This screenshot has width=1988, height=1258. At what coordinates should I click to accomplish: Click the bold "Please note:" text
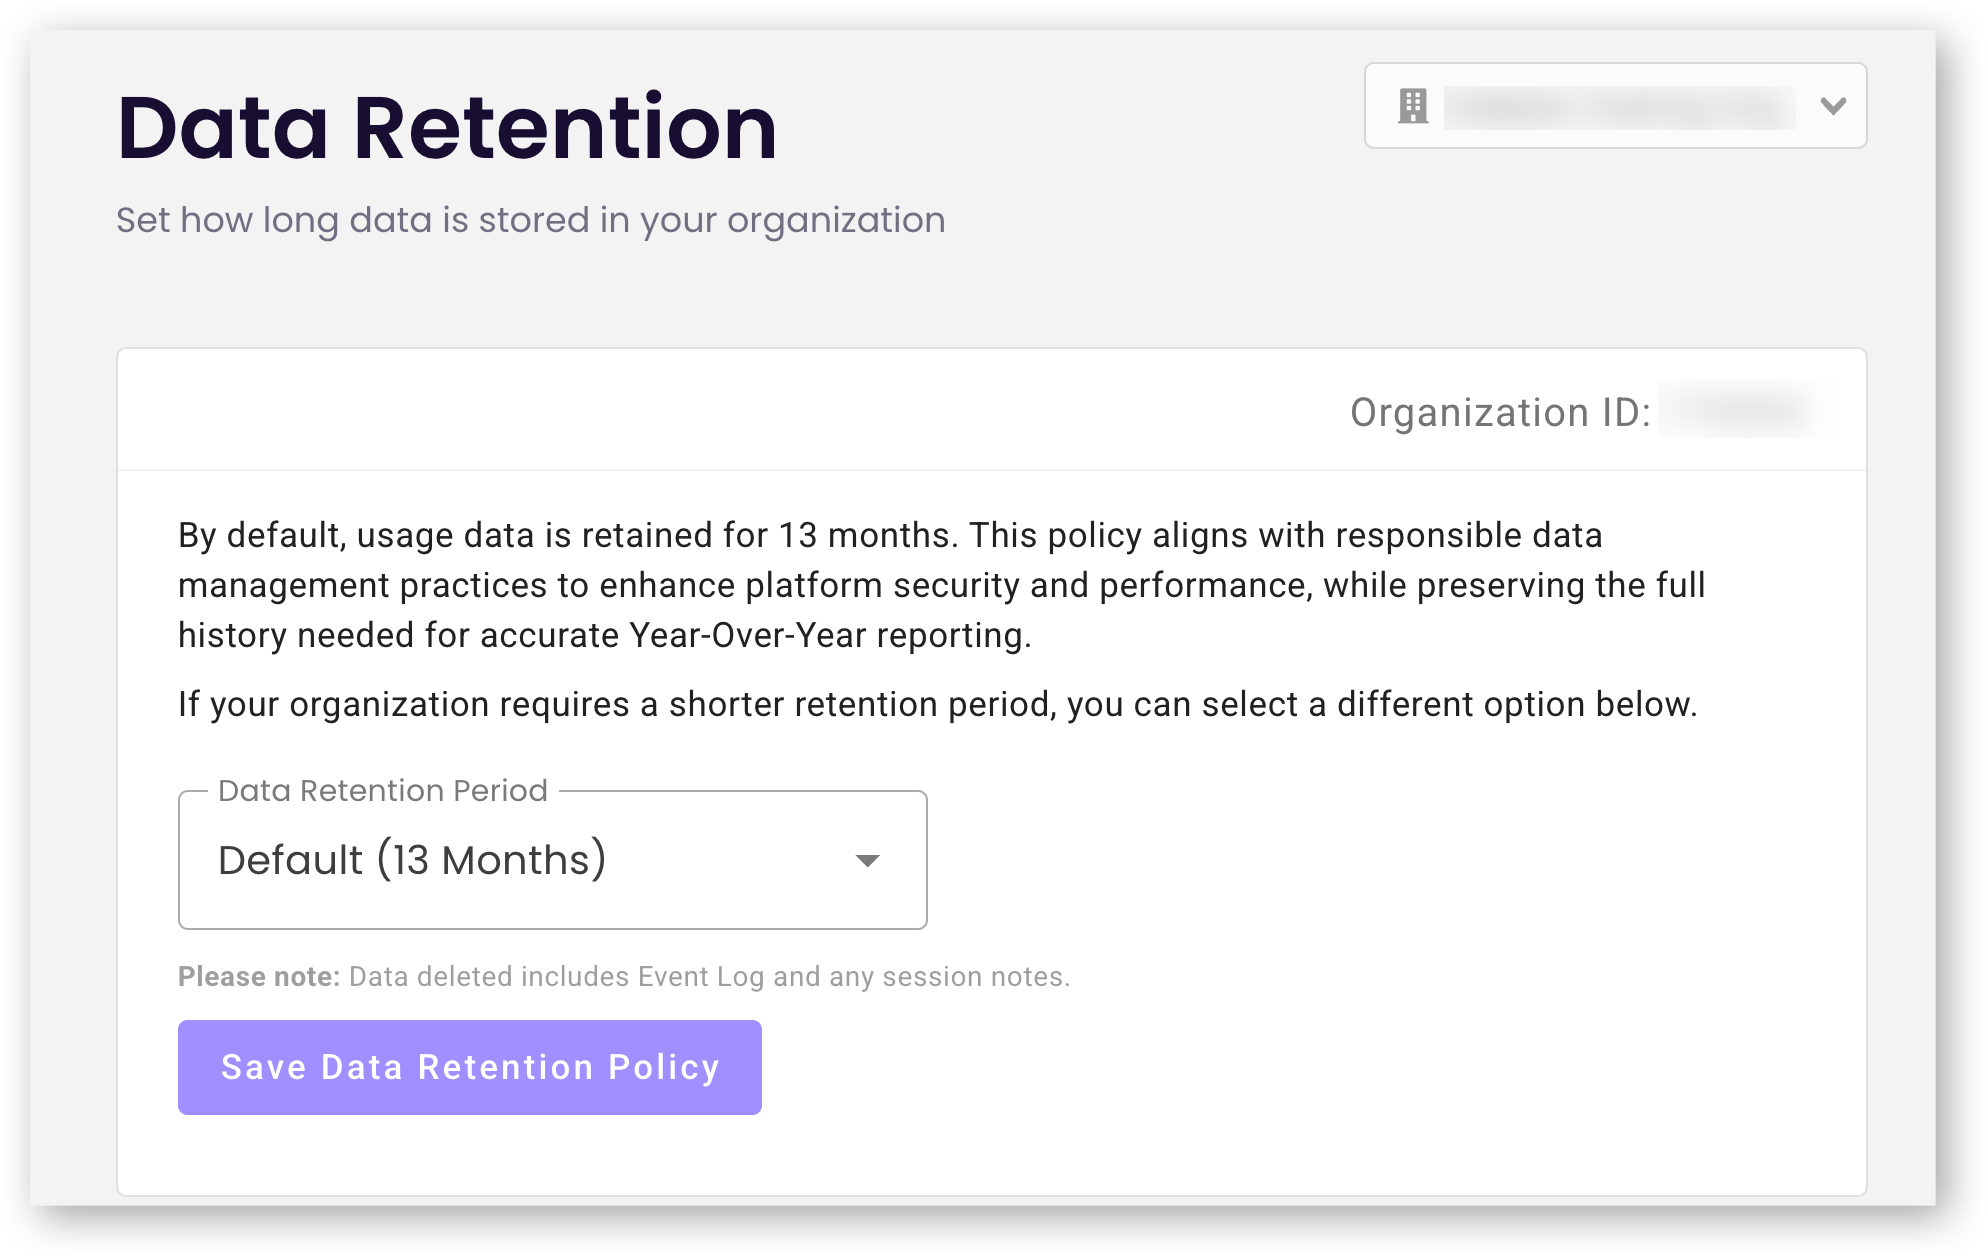259,977
